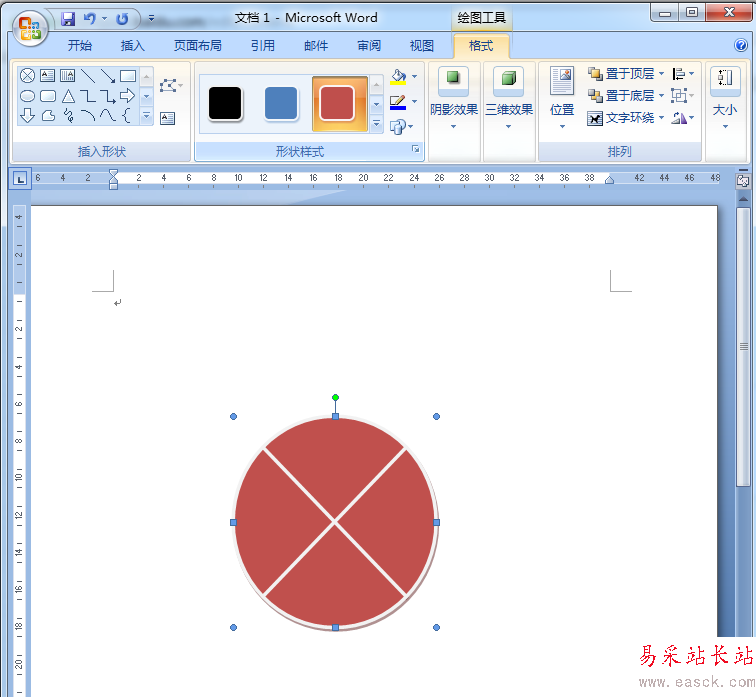
Task: Insert a horizontal text box shape
Action: pos(47,75)
